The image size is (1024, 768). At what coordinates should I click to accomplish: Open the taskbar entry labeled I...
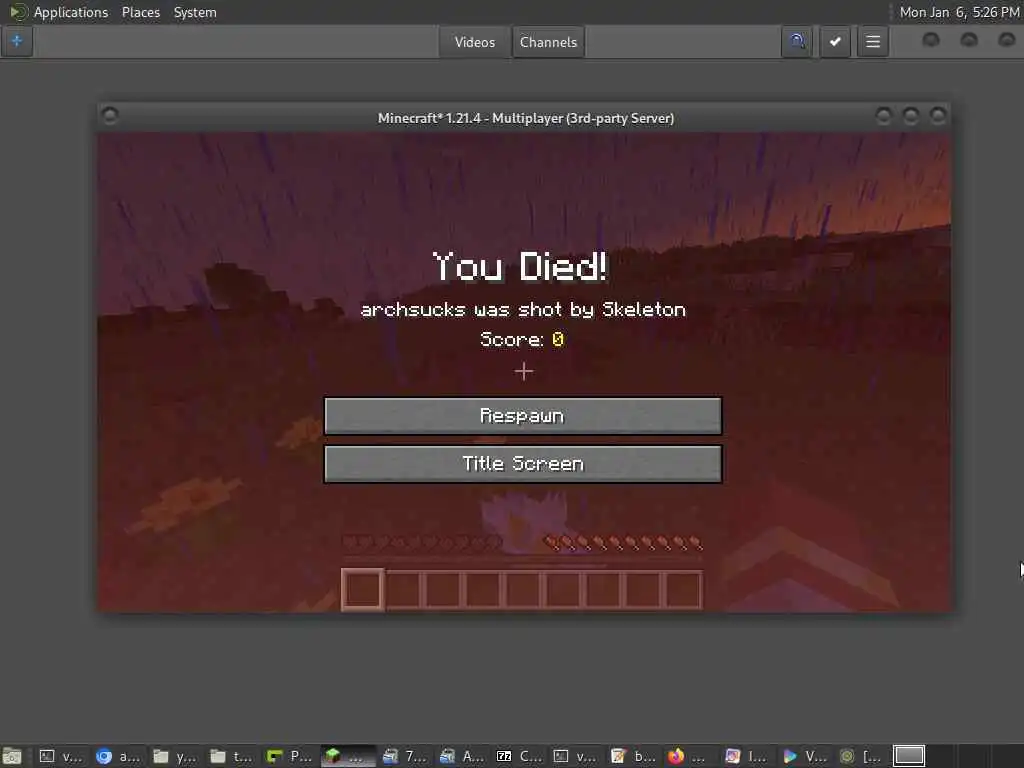coord(746,756)
